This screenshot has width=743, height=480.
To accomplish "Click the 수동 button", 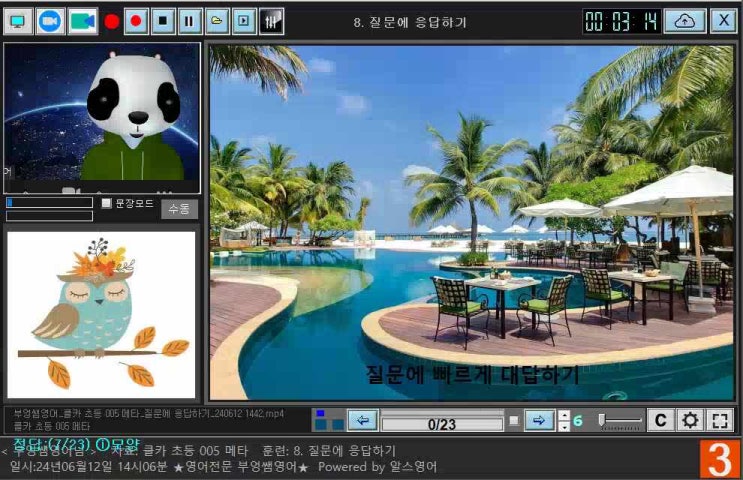I will pos(180,209).
